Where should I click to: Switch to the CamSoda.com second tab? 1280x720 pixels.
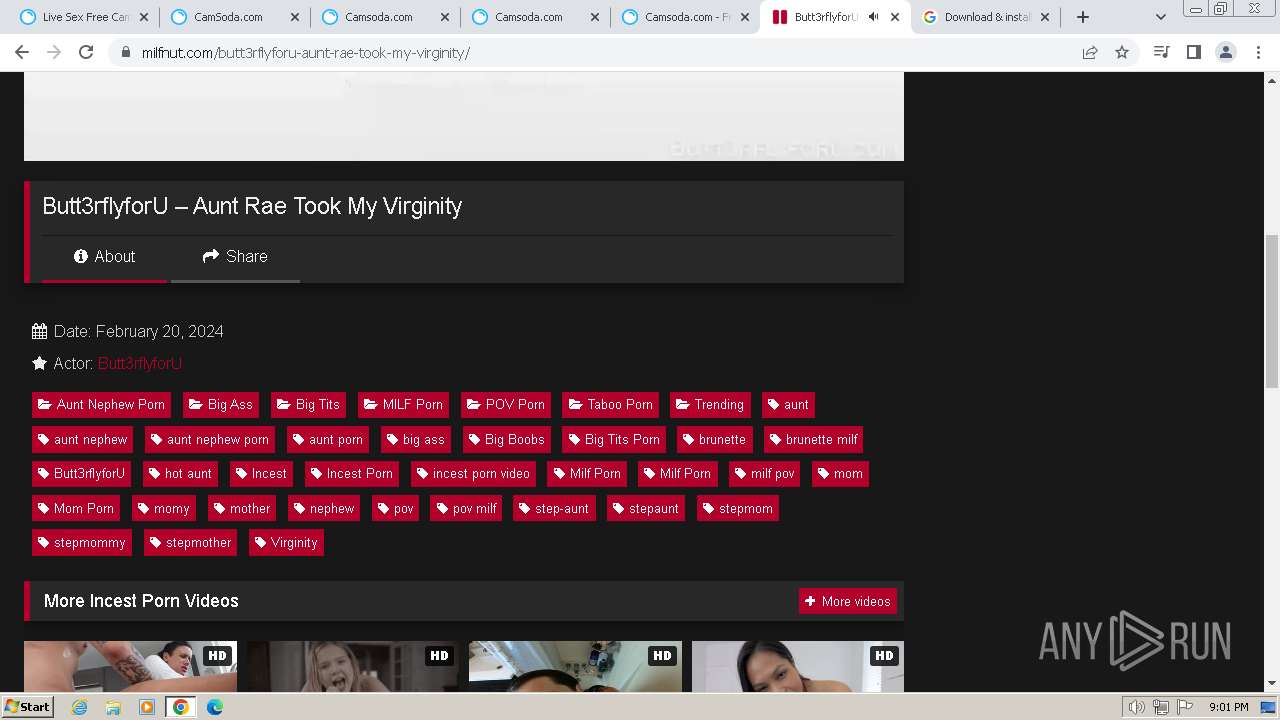[235, 17]
